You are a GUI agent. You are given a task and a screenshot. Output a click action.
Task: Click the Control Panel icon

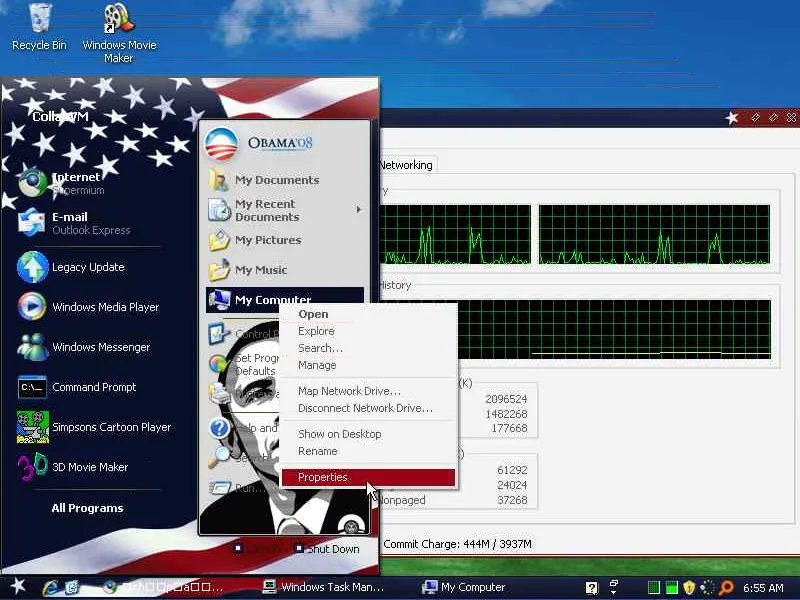click(x=219, y=334)
